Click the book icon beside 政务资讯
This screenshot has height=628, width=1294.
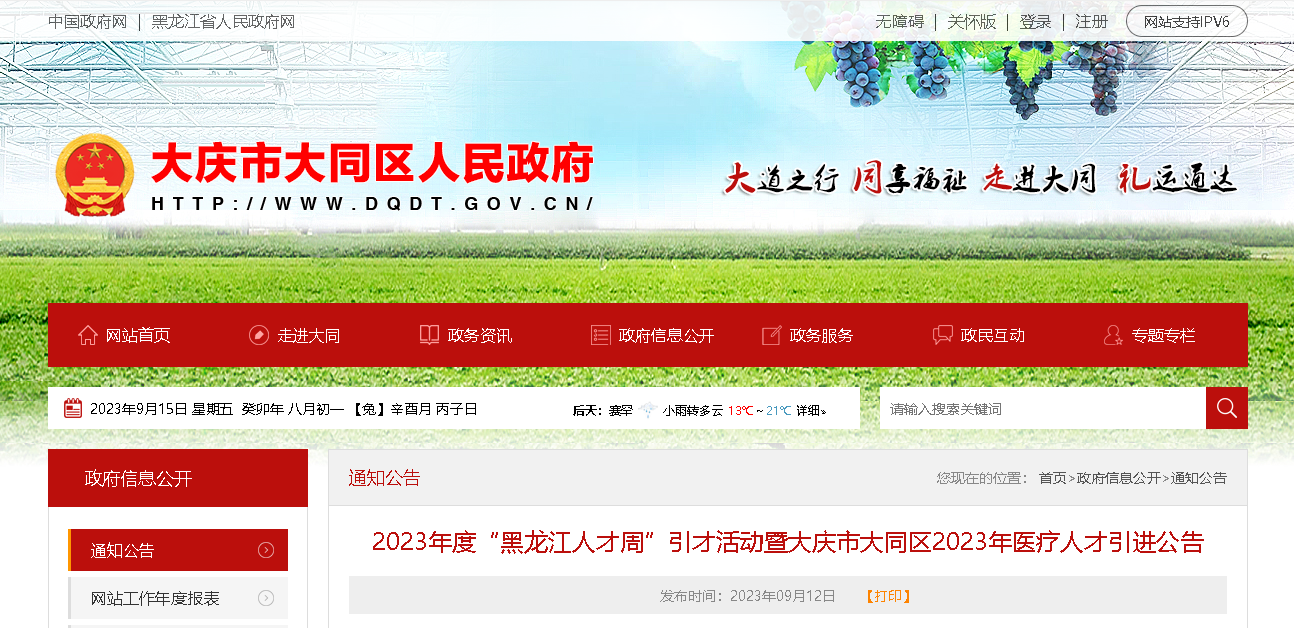(x=429, y=336)
